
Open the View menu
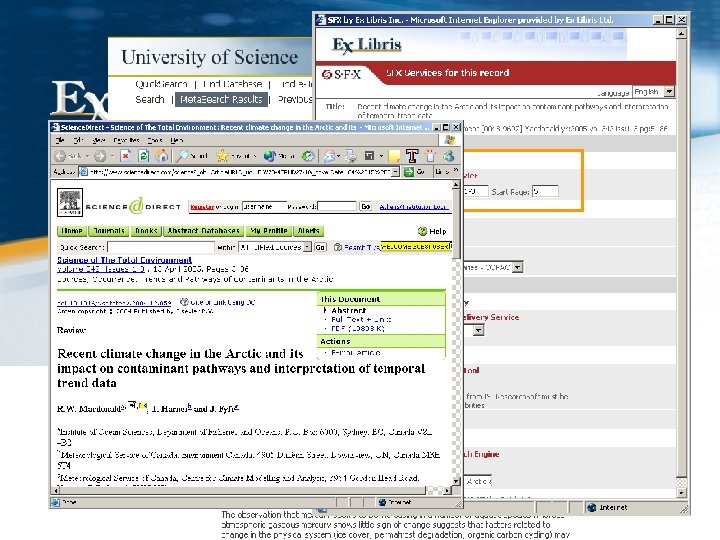(x=98, y=140)
